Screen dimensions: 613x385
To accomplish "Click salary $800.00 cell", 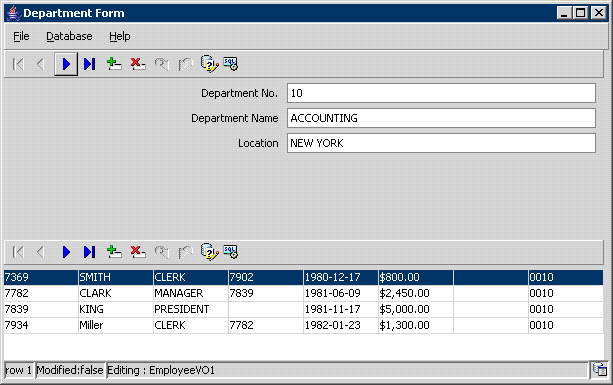I will pyautogui.click(x=416, y=277).
